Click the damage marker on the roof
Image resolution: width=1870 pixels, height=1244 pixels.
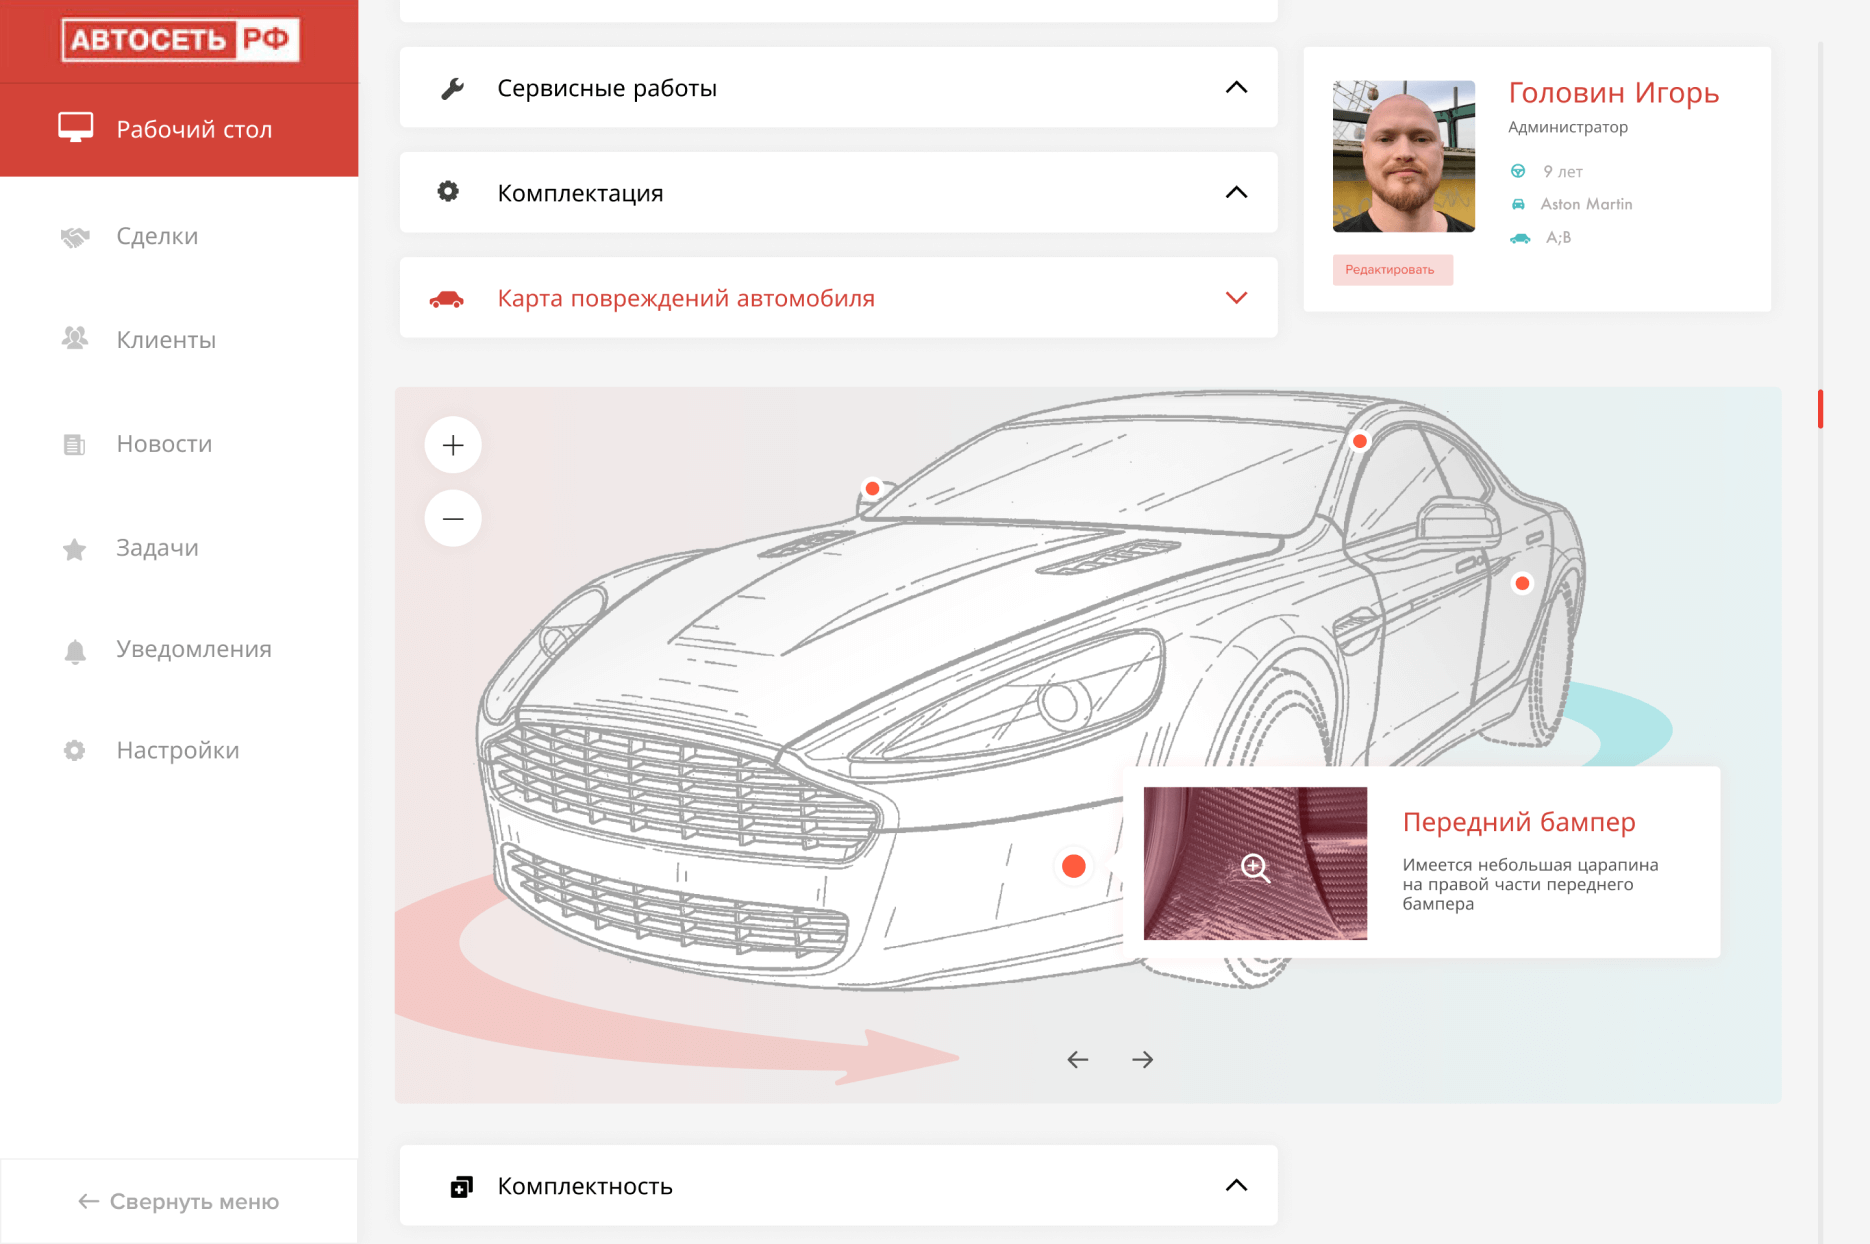(x=1359, y=441)
